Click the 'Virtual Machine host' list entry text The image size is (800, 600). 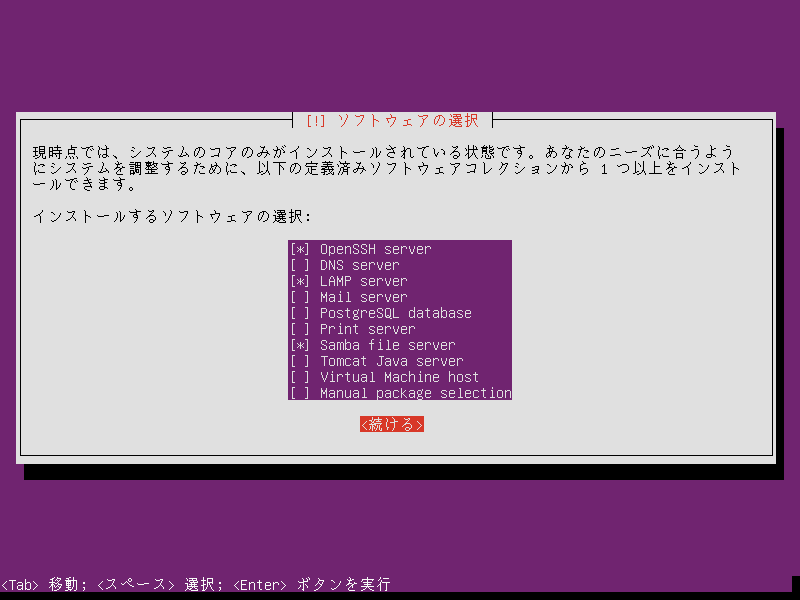pos(399,377)
